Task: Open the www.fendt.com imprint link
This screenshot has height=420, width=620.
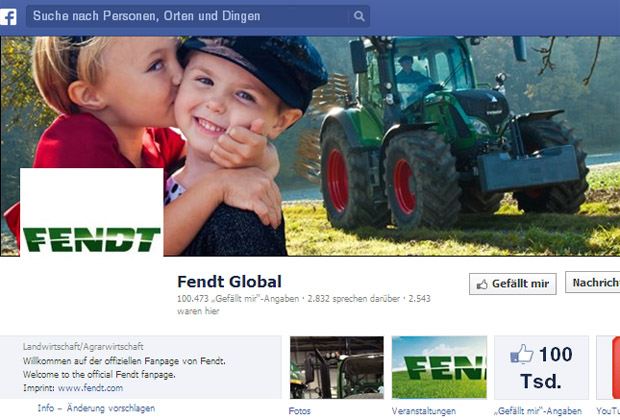Action: (91, 388)
